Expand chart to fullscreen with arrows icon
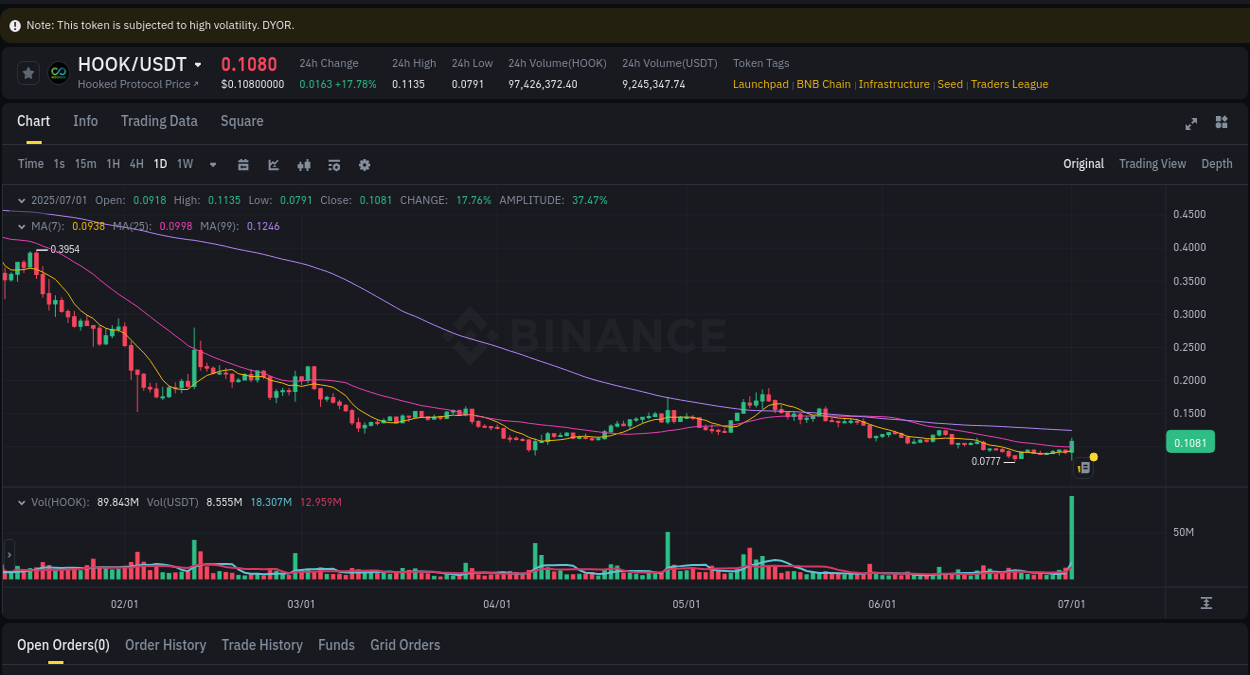Image resolution: width=1250 pixels, height=675 pixels. [x=1191, y=123]
